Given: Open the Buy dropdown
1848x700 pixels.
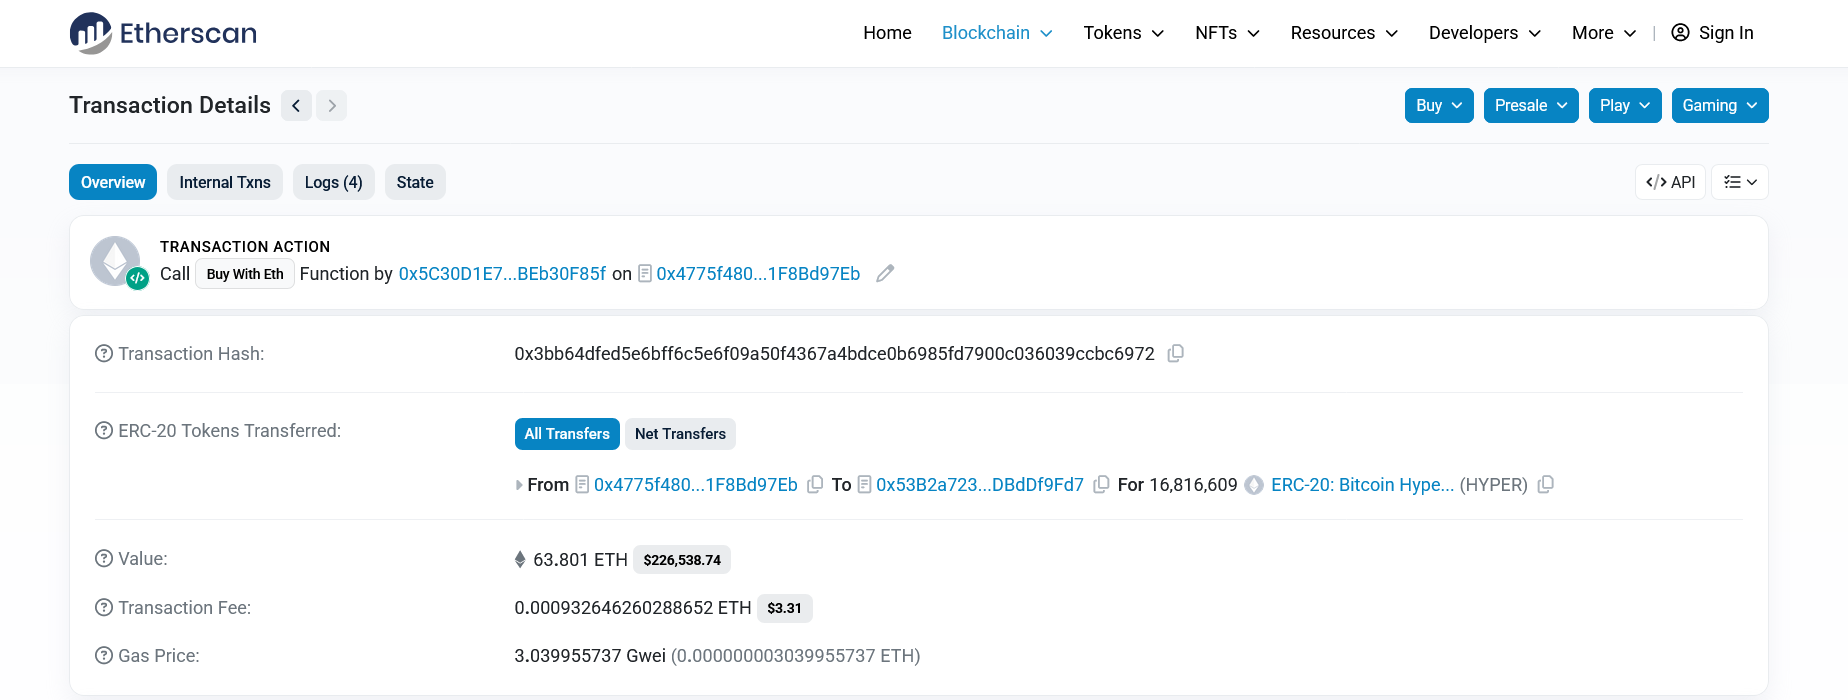Looking at the screenshot, I should 1438,106.
